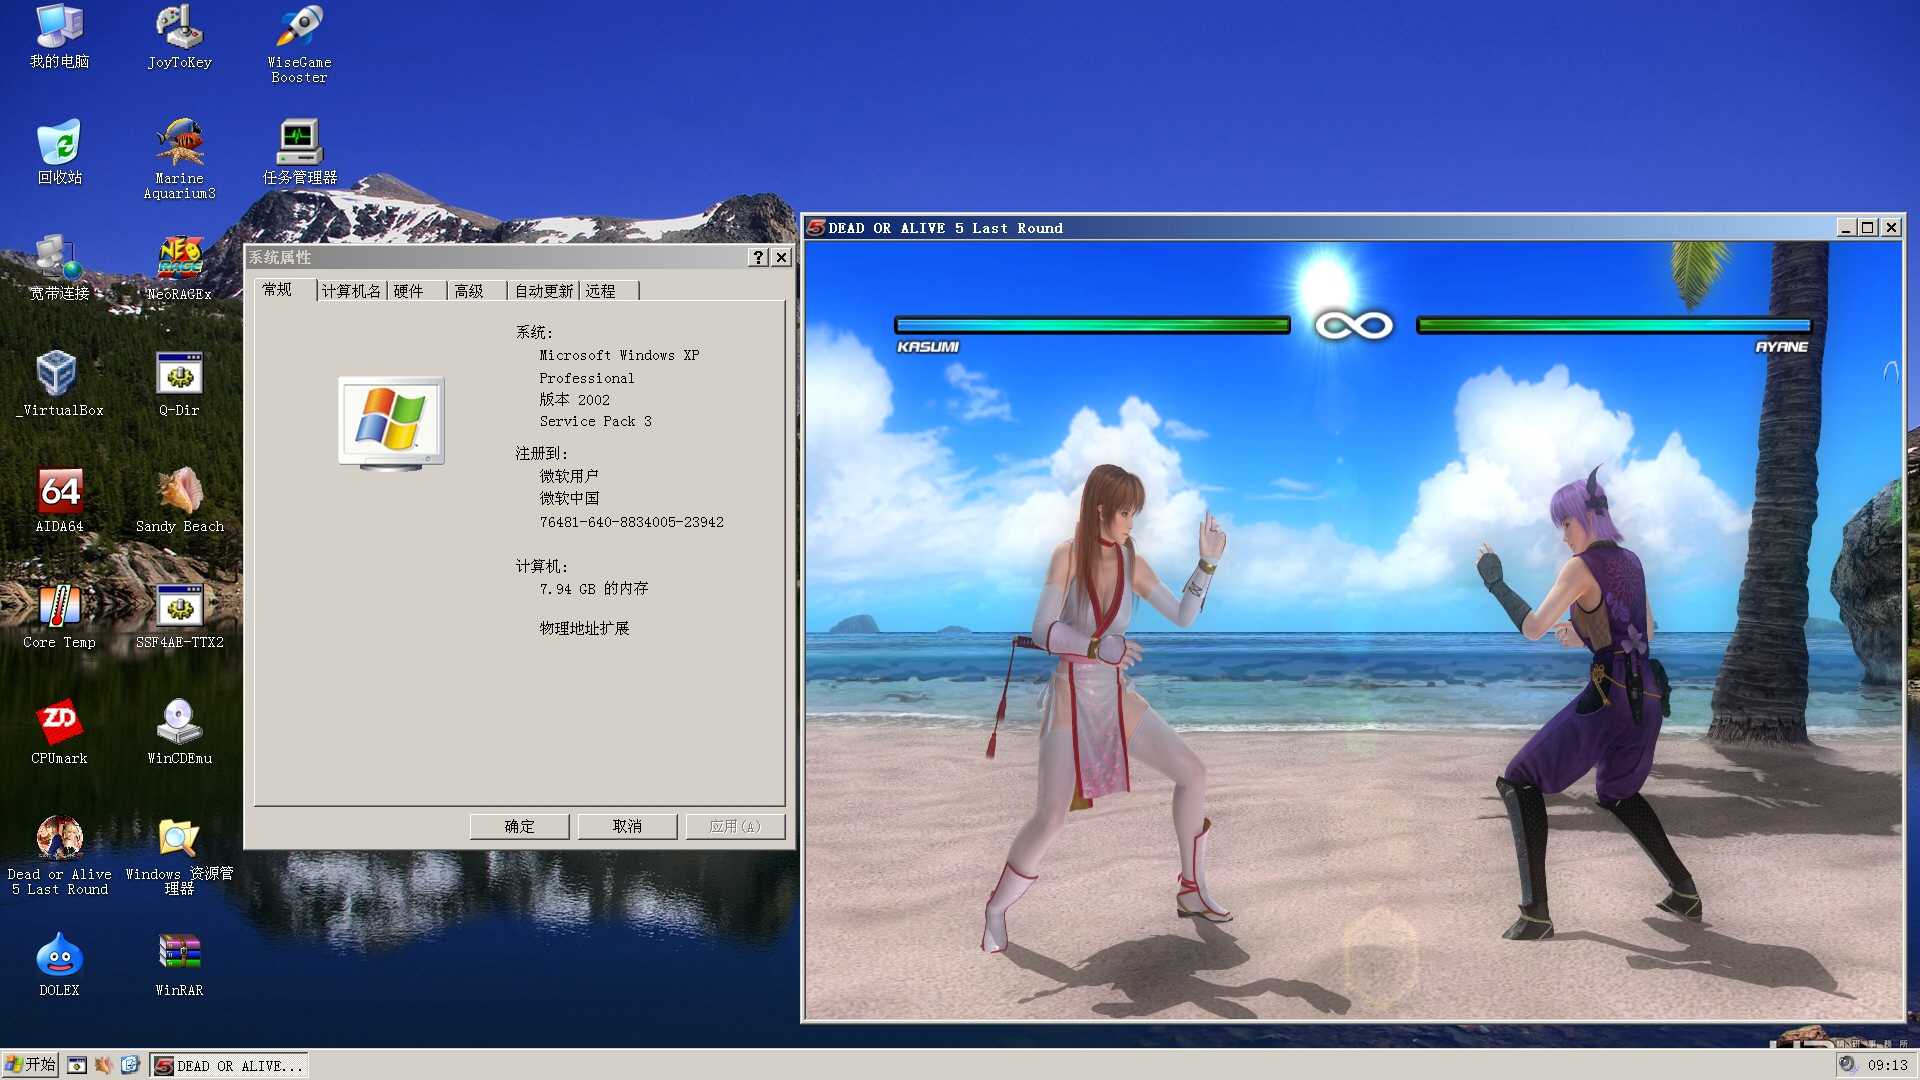This screenshot has width=1920, height=1080.
Task: Click the blue show-desktop quick launch icon
Action: [130, 1066]
